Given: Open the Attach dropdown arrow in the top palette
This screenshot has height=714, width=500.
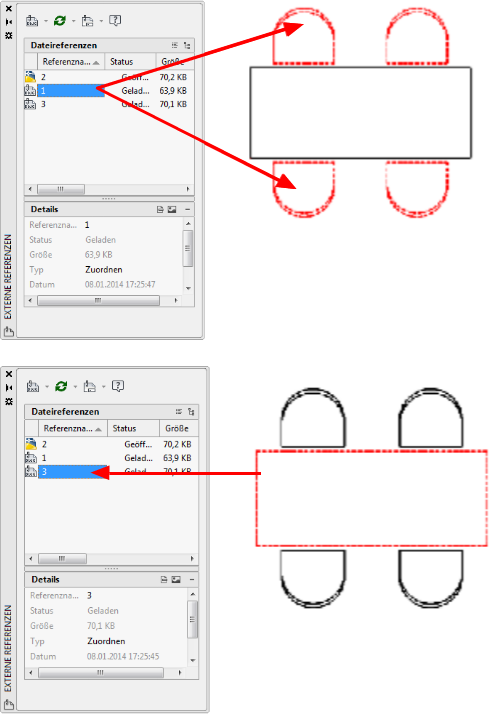Looking at the screenshot, I should tap(46, 21).
